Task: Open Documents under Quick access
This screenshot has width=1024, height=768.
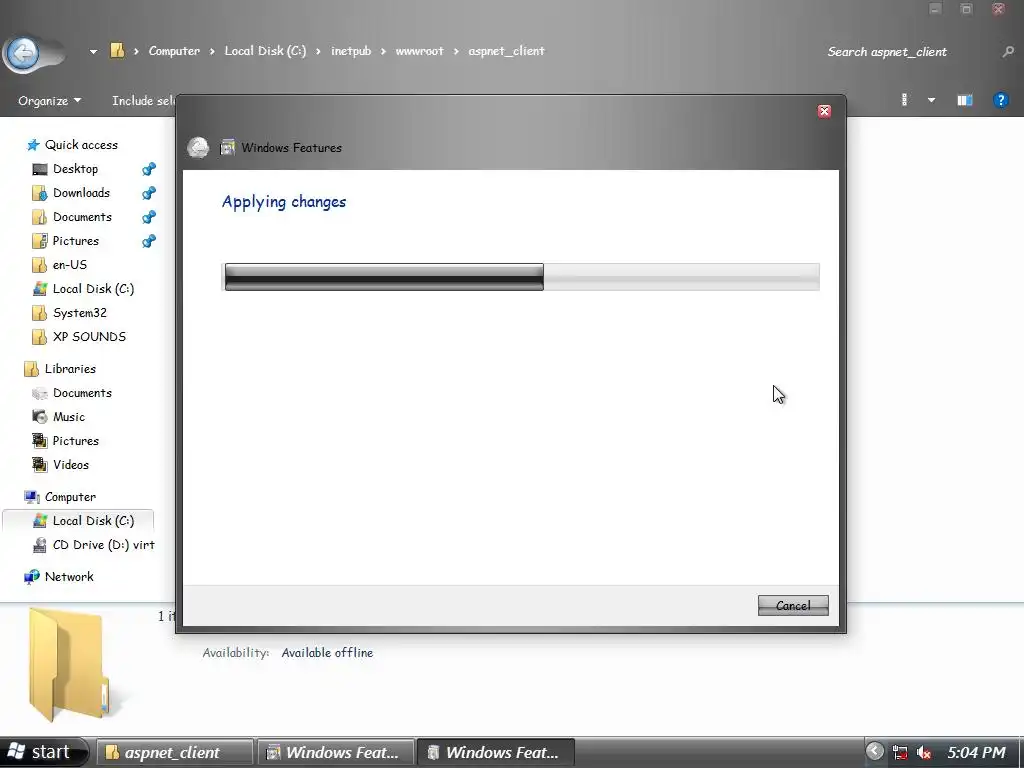Action: [x=82, y=217]
